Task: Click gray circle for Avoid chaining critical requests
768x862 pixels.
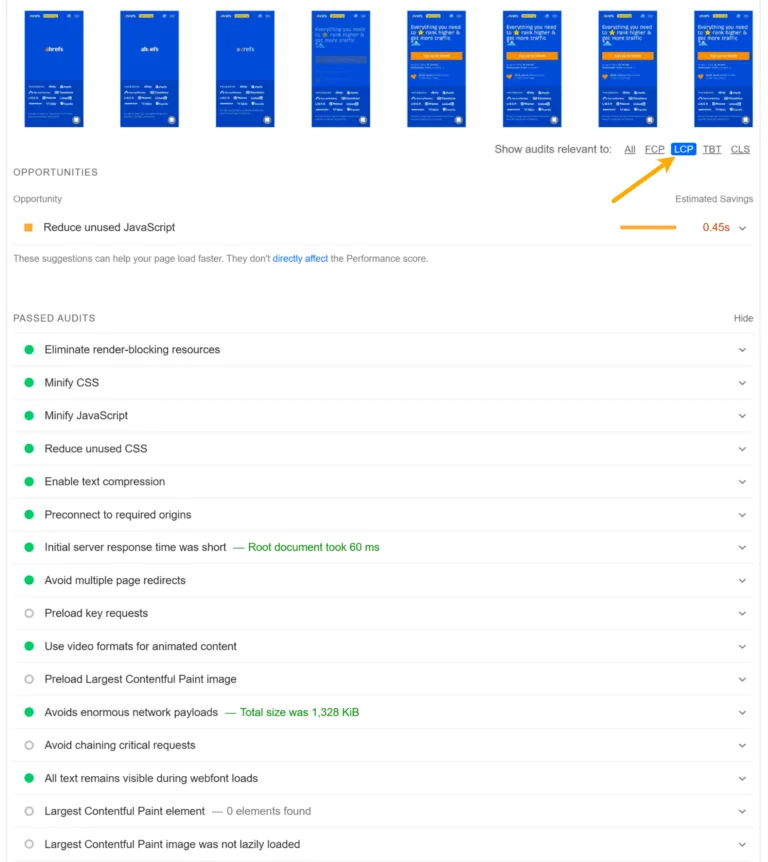Action: (x=29, y=745)
